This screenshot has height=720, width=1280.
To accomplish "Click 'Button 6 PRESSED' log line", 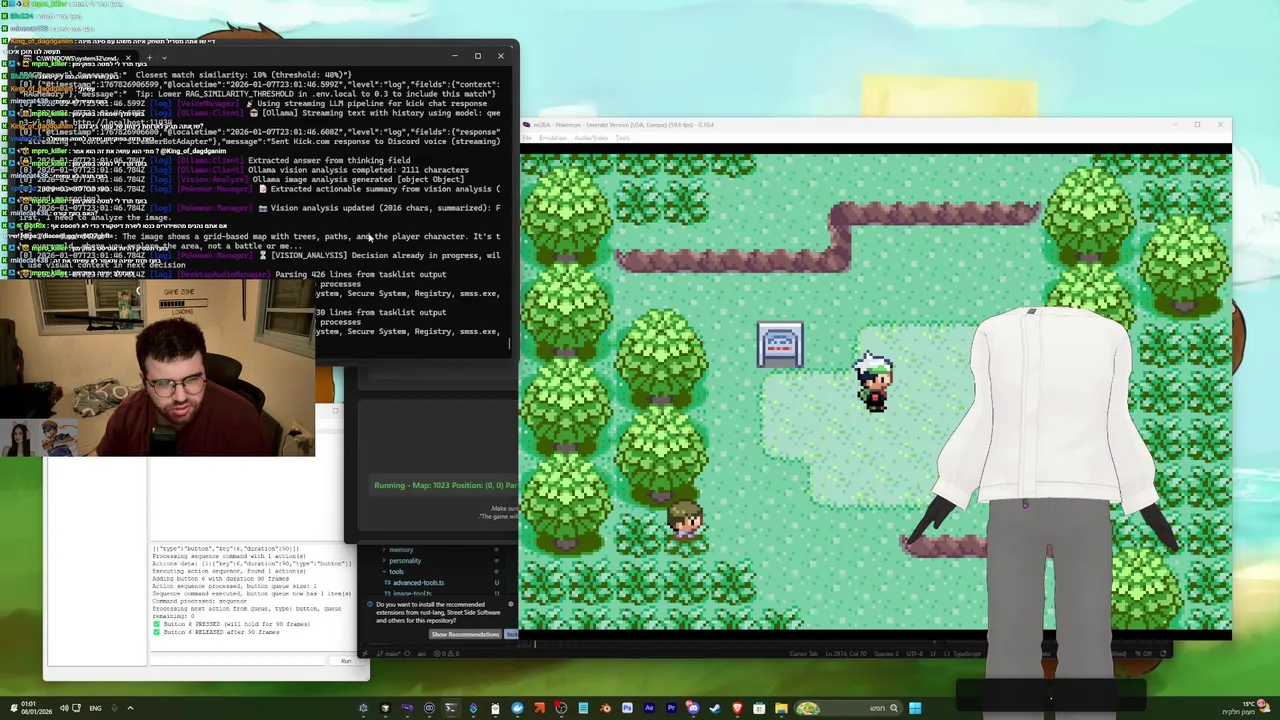I will click(x=231, y=624).
